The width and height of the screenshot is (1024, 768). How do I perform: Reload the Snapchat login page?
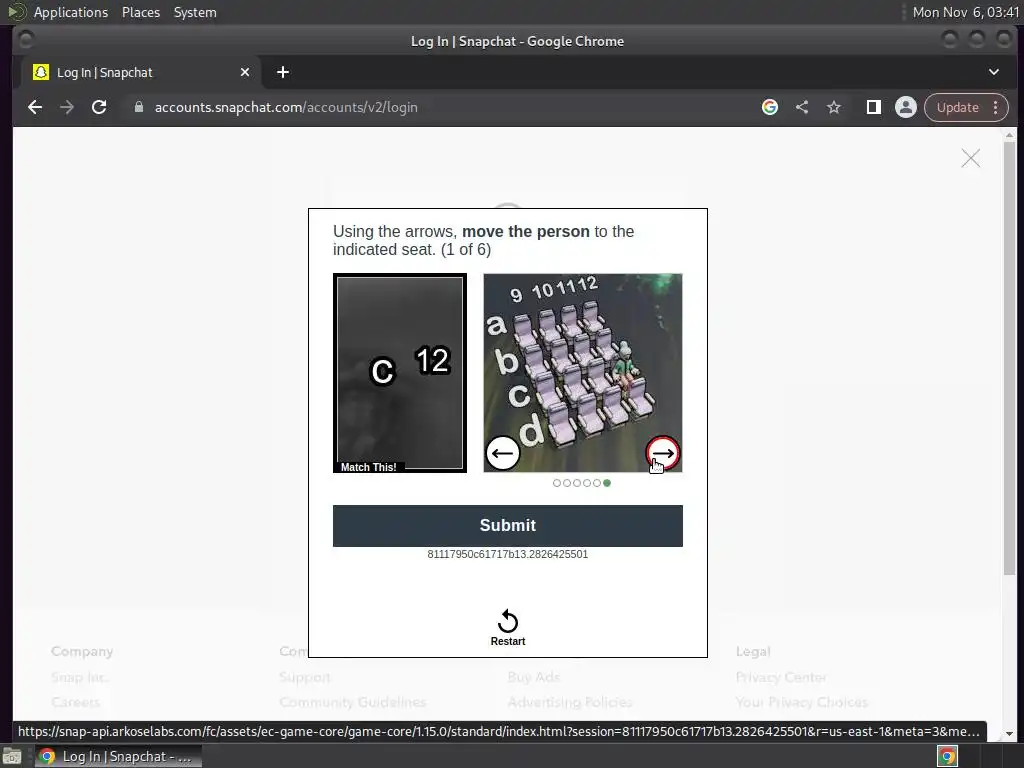[99, 107]
